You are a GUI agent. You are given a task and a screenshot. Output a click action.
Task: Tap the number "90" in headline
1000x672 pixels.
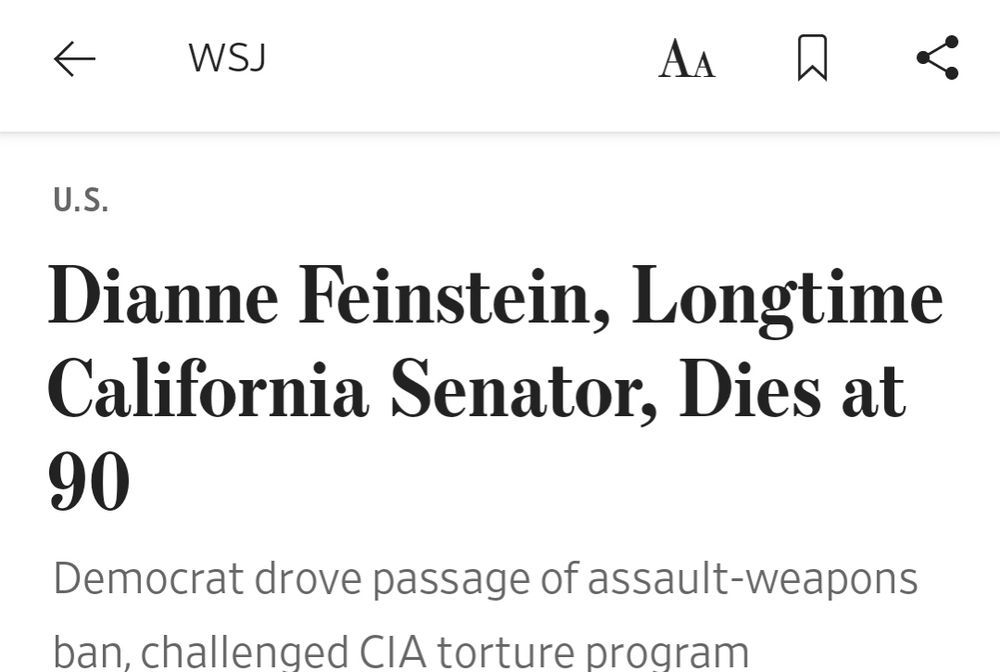pos(89,482)
